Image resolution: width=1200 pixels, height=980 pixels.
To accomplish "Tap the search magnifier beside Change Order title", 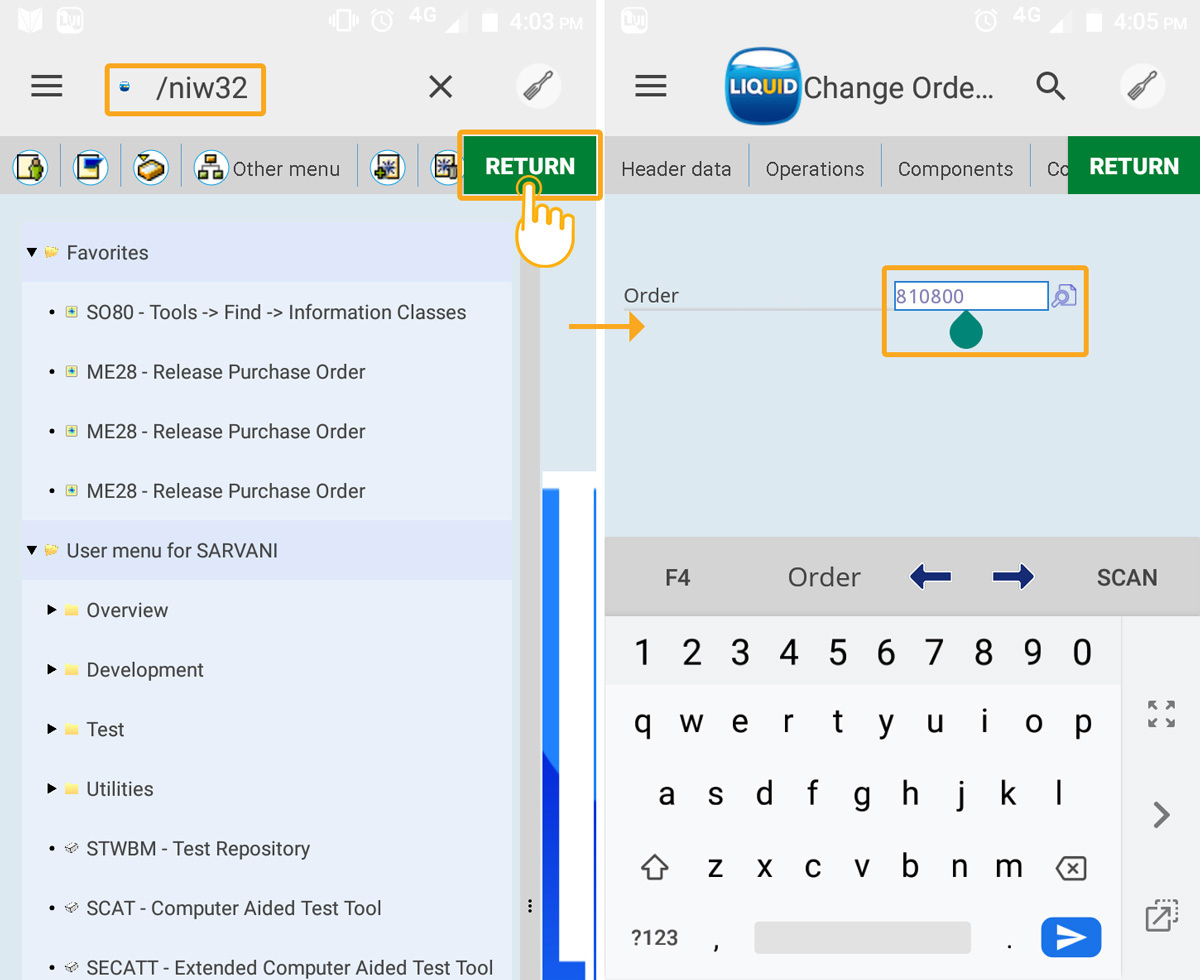I will click(1050, 87).
